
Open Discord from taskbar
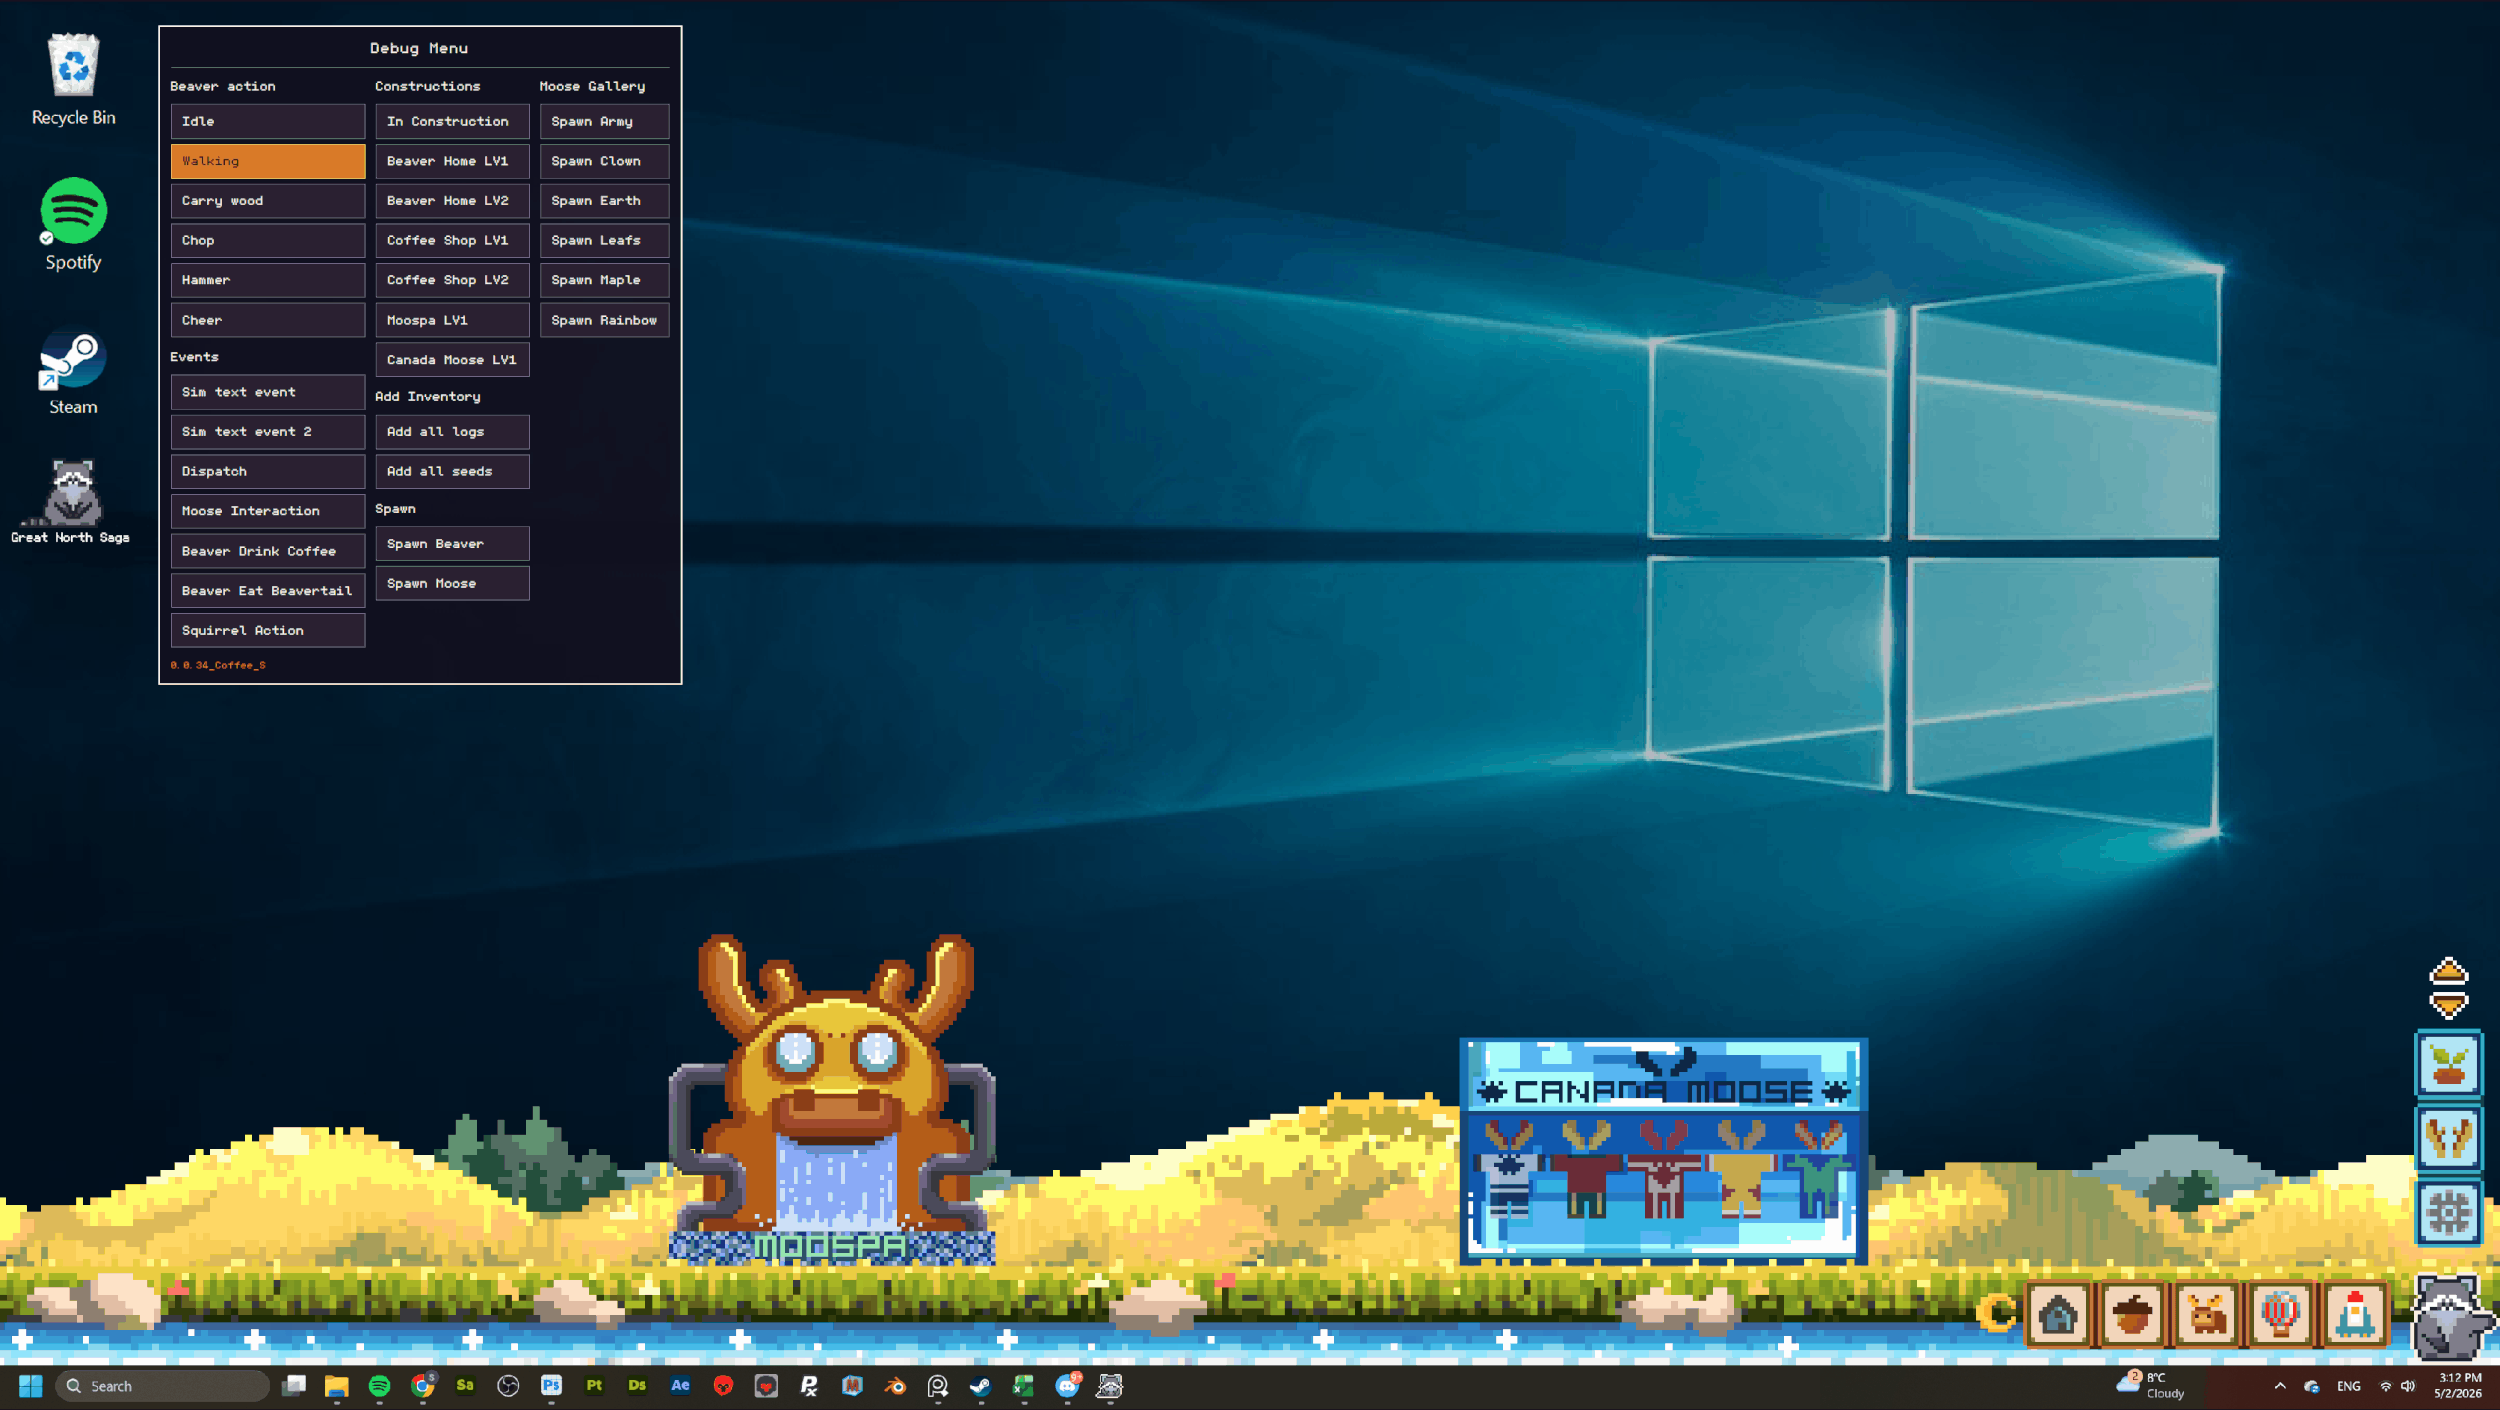(1067, 1386)
